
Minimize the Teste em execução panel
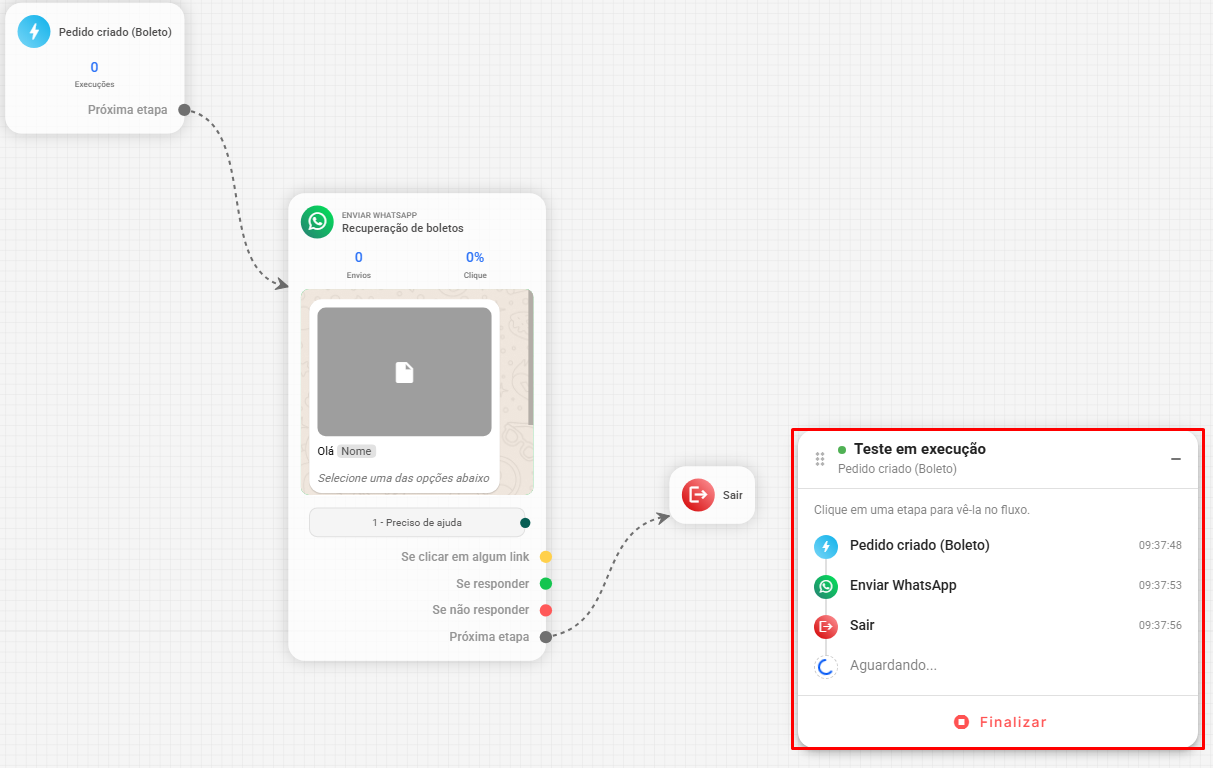[1176, 459]
